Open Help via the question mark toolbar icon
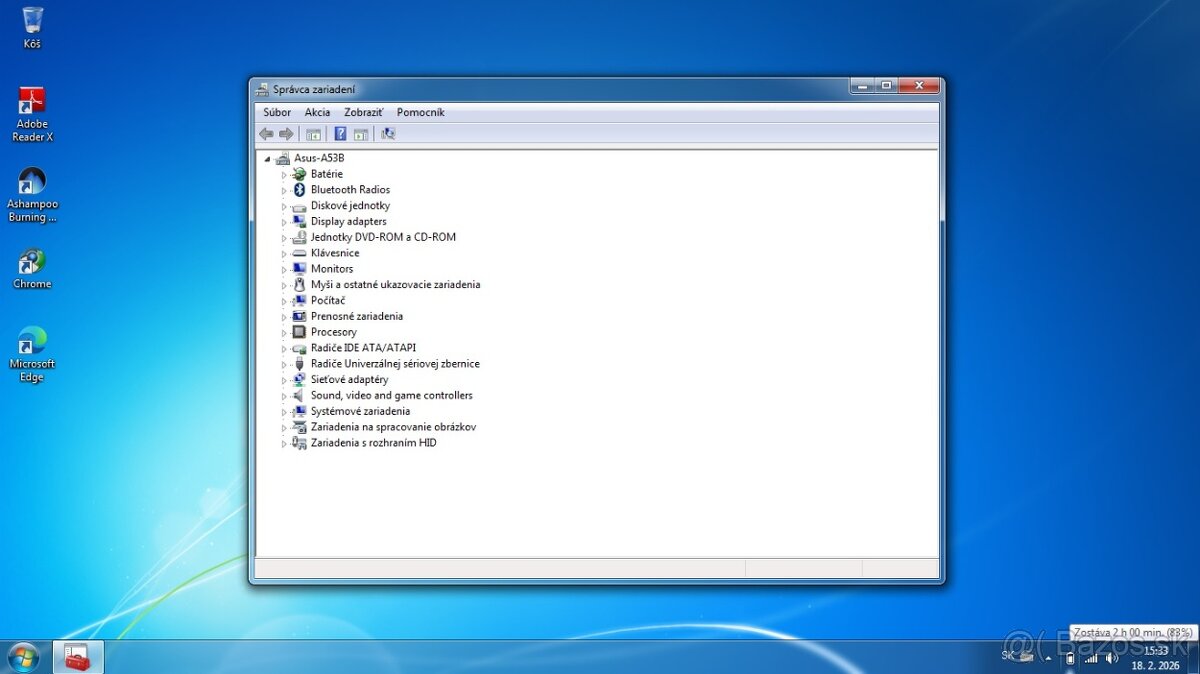Viewport: 1200px width, 674px height. tap(340, 133)
